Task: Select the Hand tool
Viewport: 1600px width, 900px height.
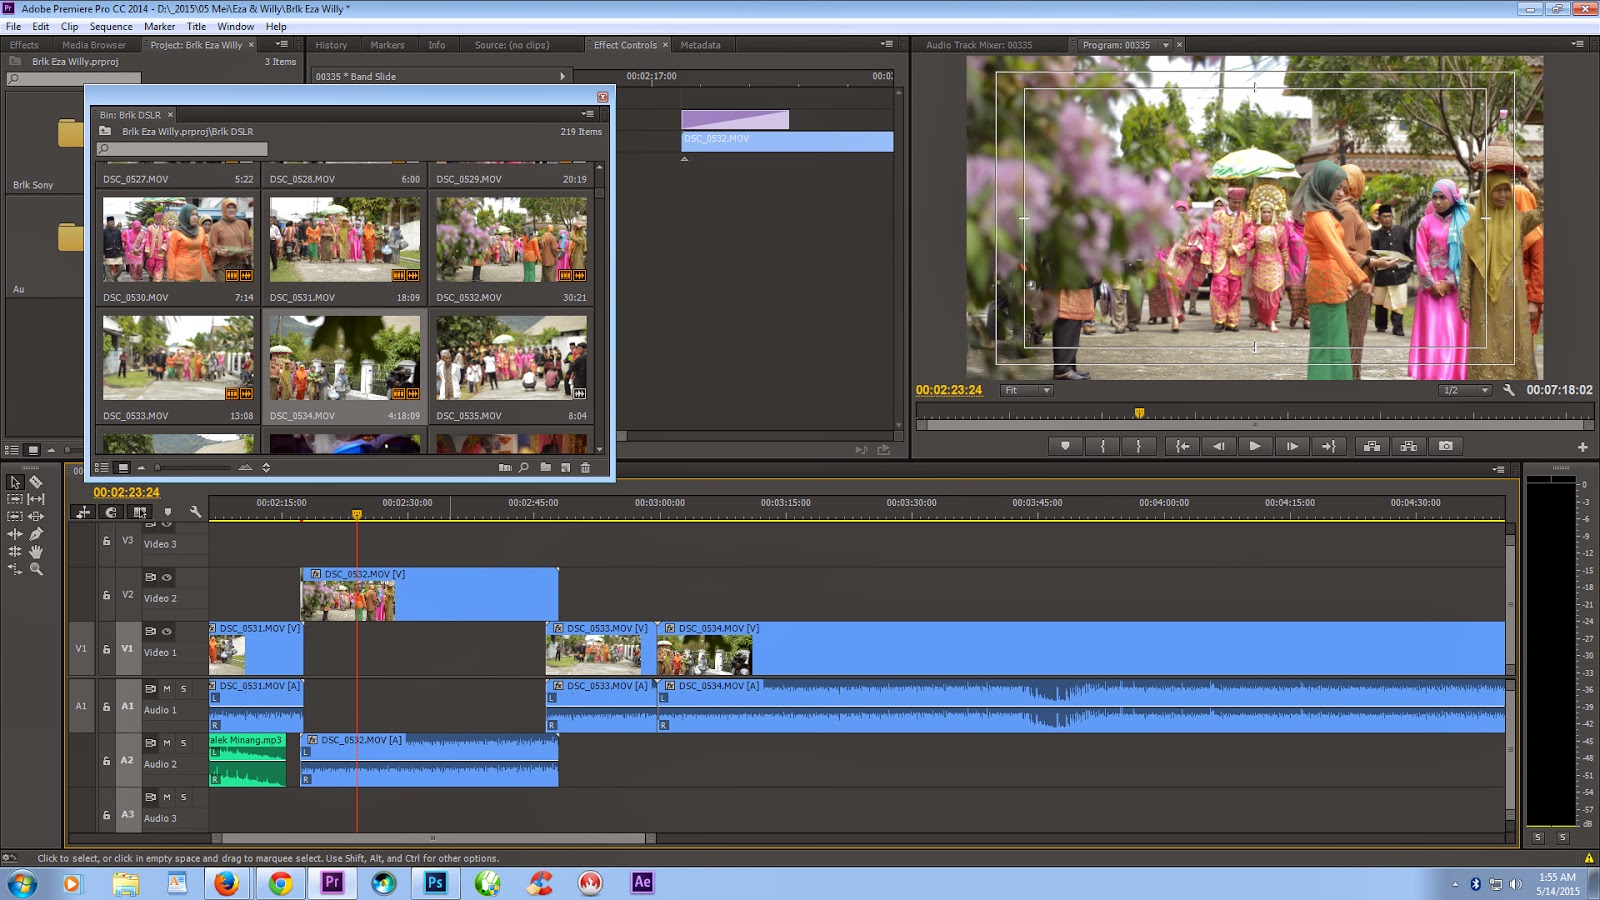Action: point(36,551)
